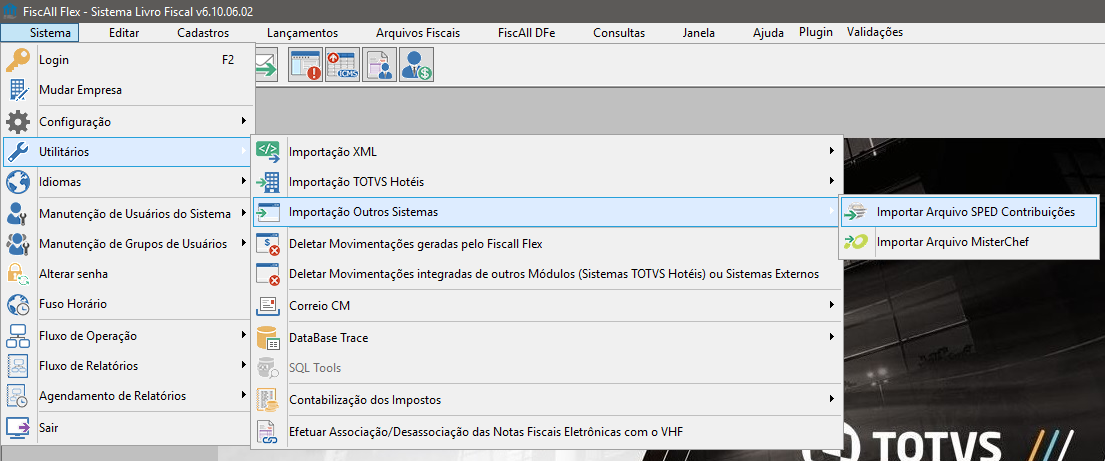
Task: Open the Arquivos Fiscais menu
Action: coord(418,32)
